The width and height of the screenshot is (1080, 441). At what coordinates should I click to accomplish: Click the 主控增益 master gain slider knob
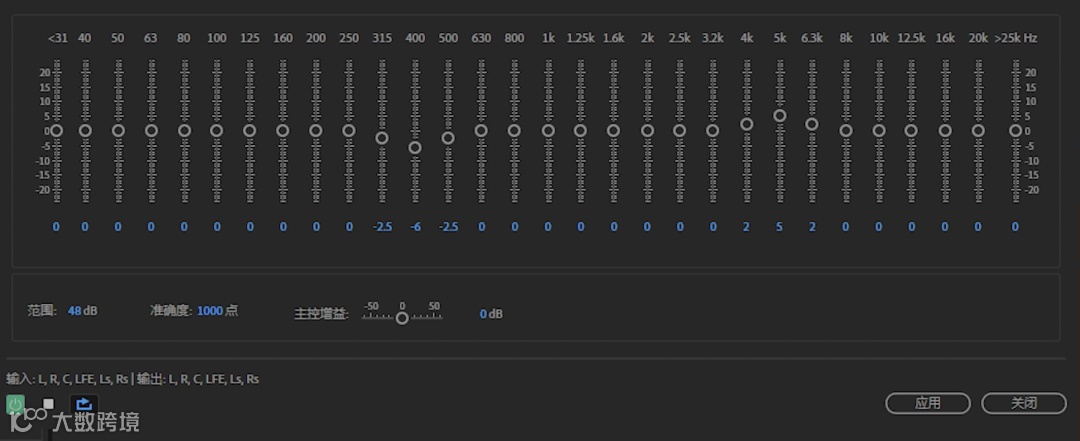(x=402, y=318)
